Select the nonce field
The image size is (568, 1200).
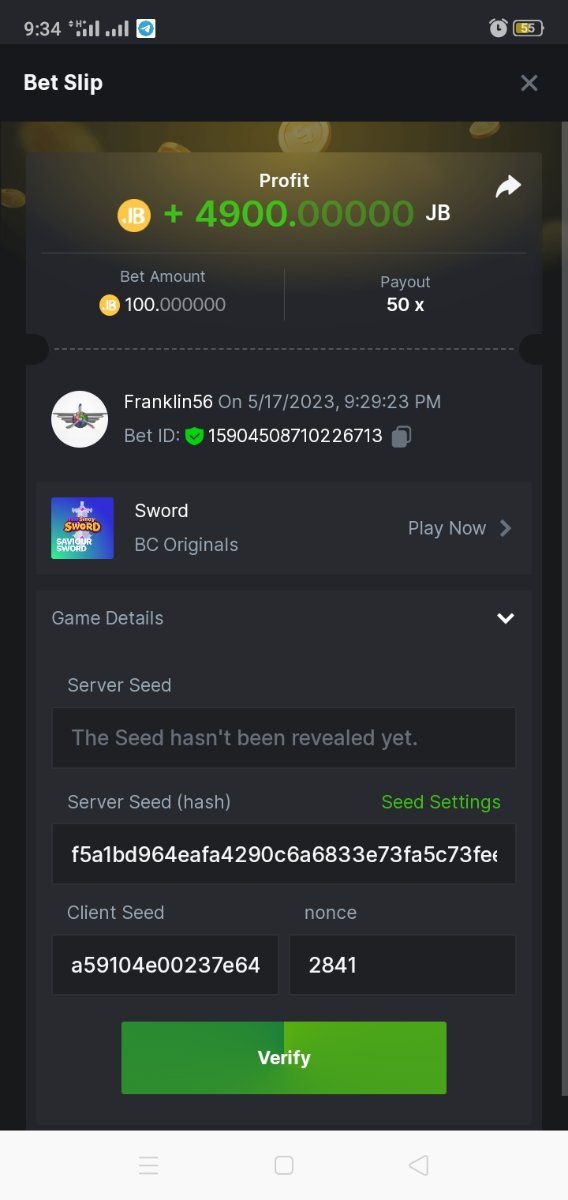[x=403, y=965]
